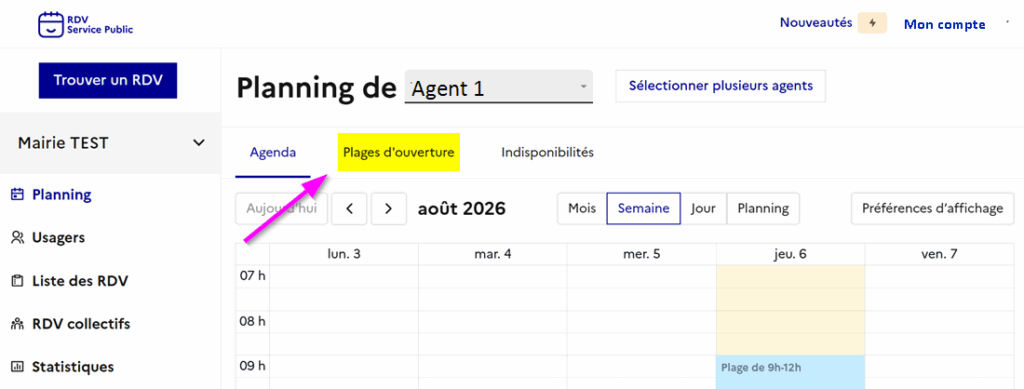
Task: Open RDV collectifs in sidebar
Action: pos(81,324)
